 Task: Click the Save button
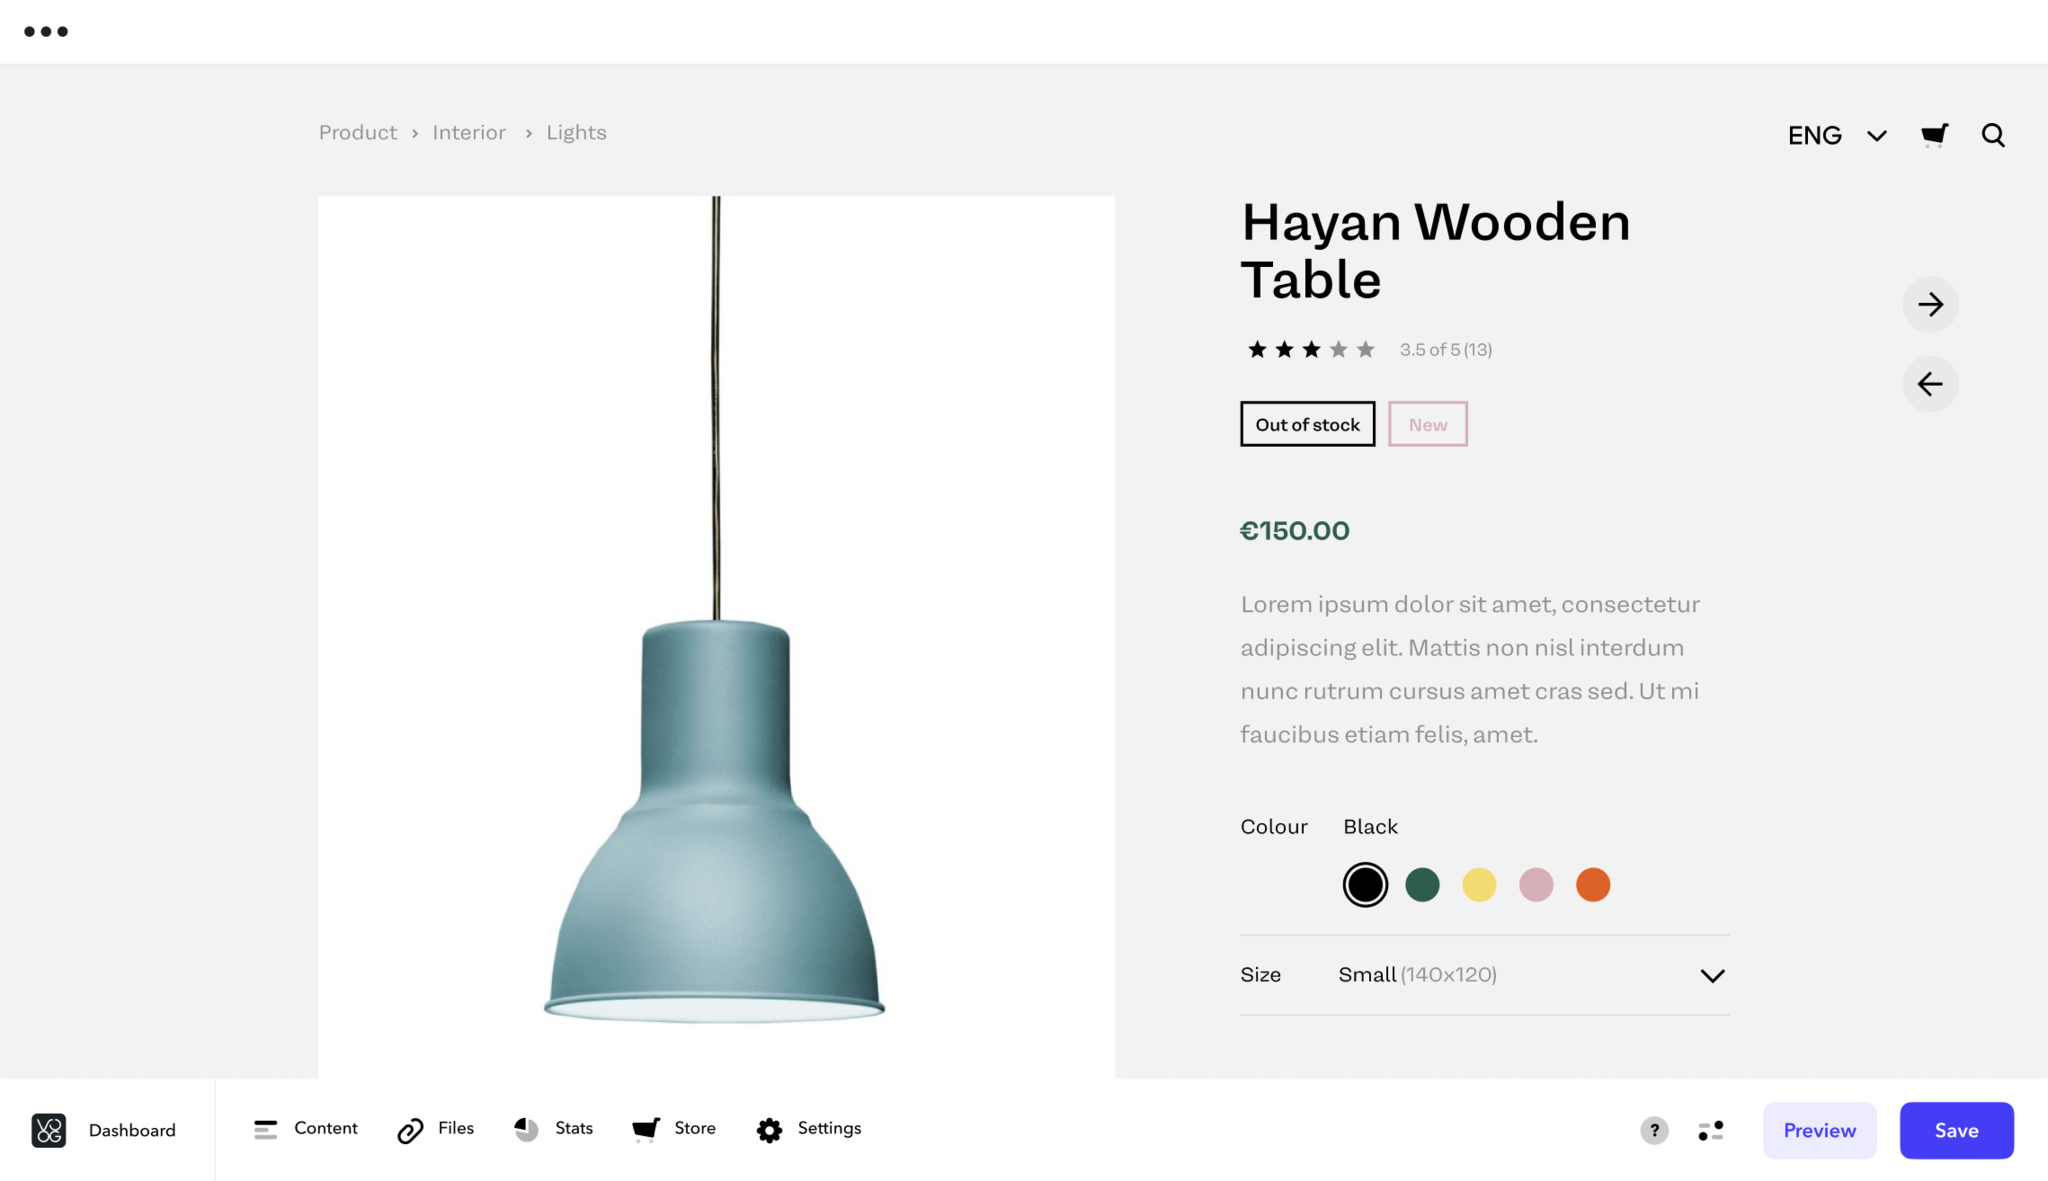tap(1956, 1130)
